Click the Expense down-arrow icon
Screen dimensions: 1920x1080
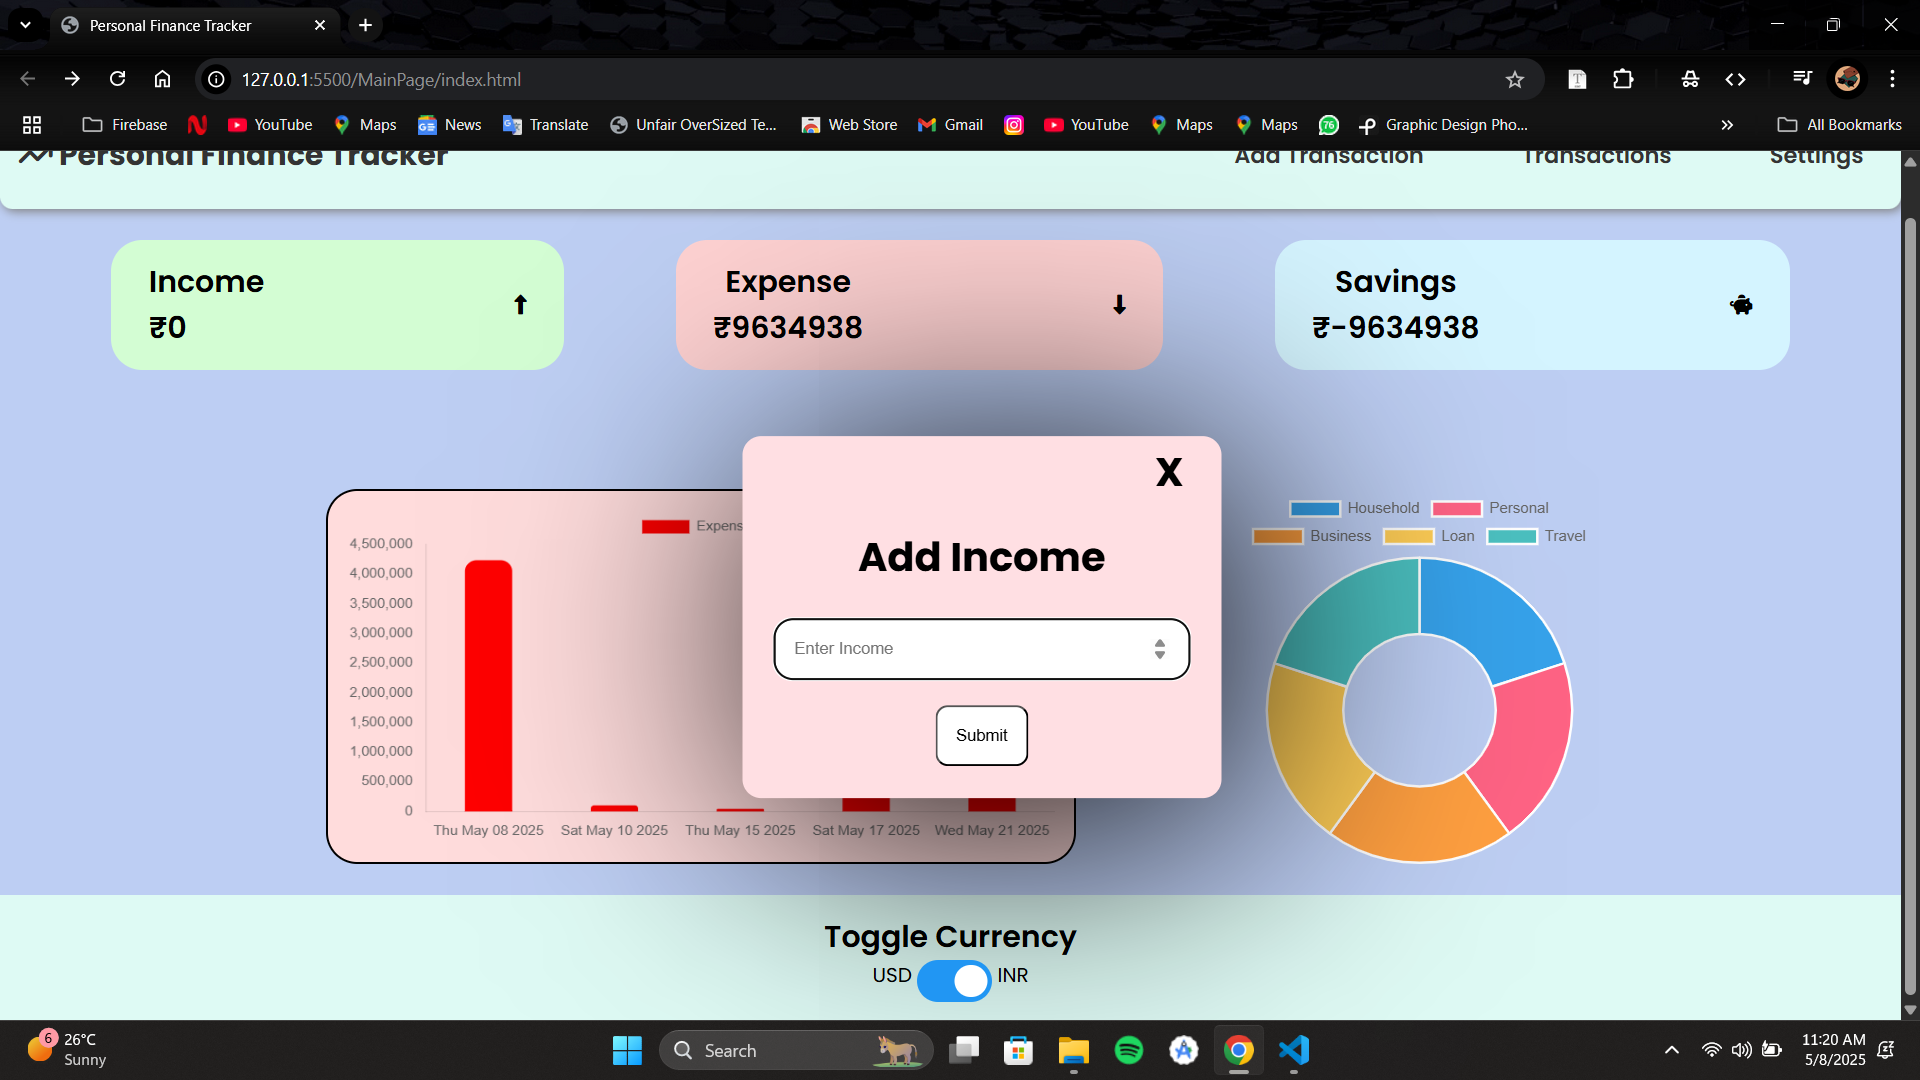pyautogui.click(x=1119, y=305)
